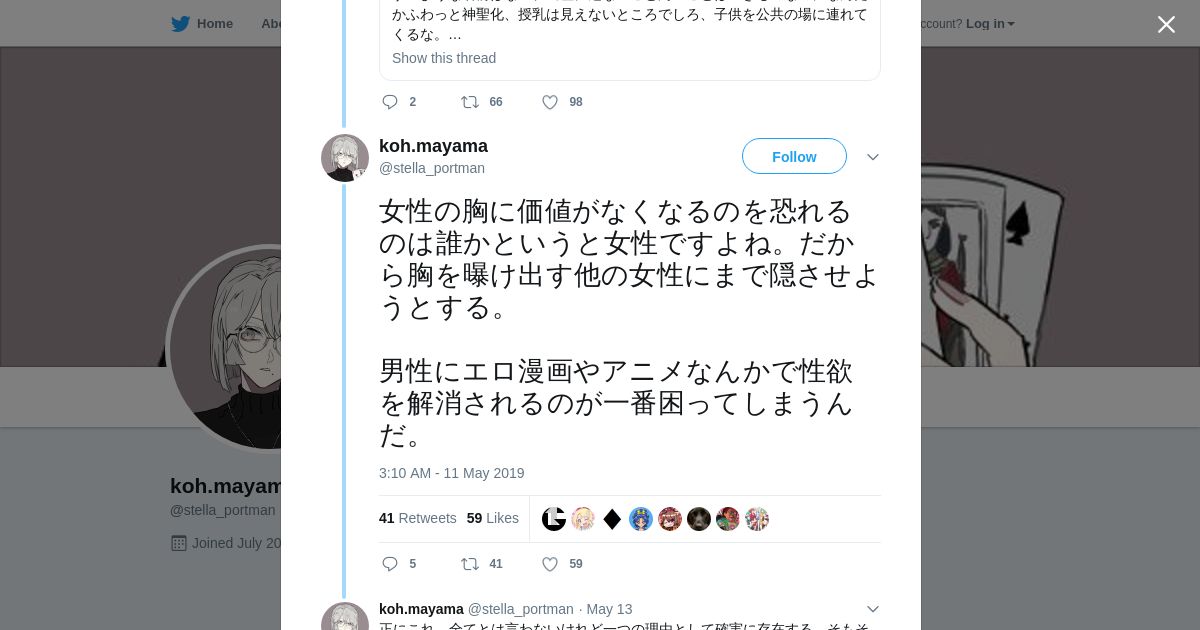
Task: Open the main tweet's options chevron
Action: [x=873, y=157]
